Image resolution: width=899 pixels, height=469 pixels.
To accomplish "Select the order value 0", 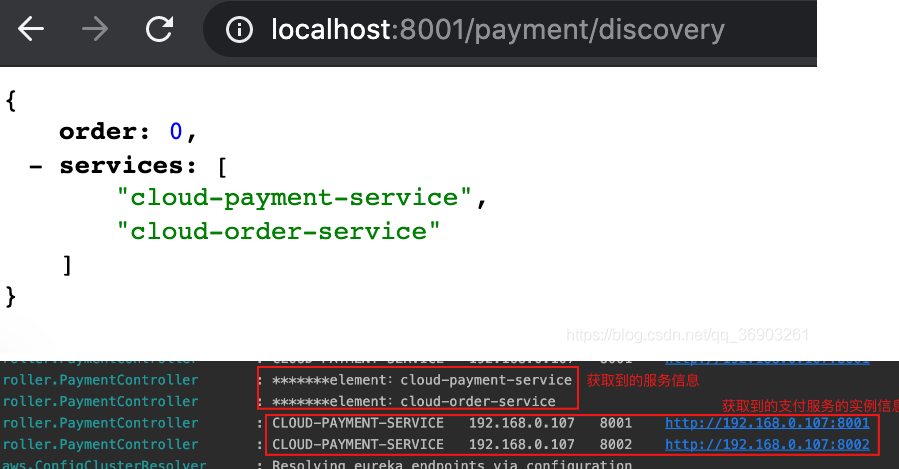I will (176, 132).
